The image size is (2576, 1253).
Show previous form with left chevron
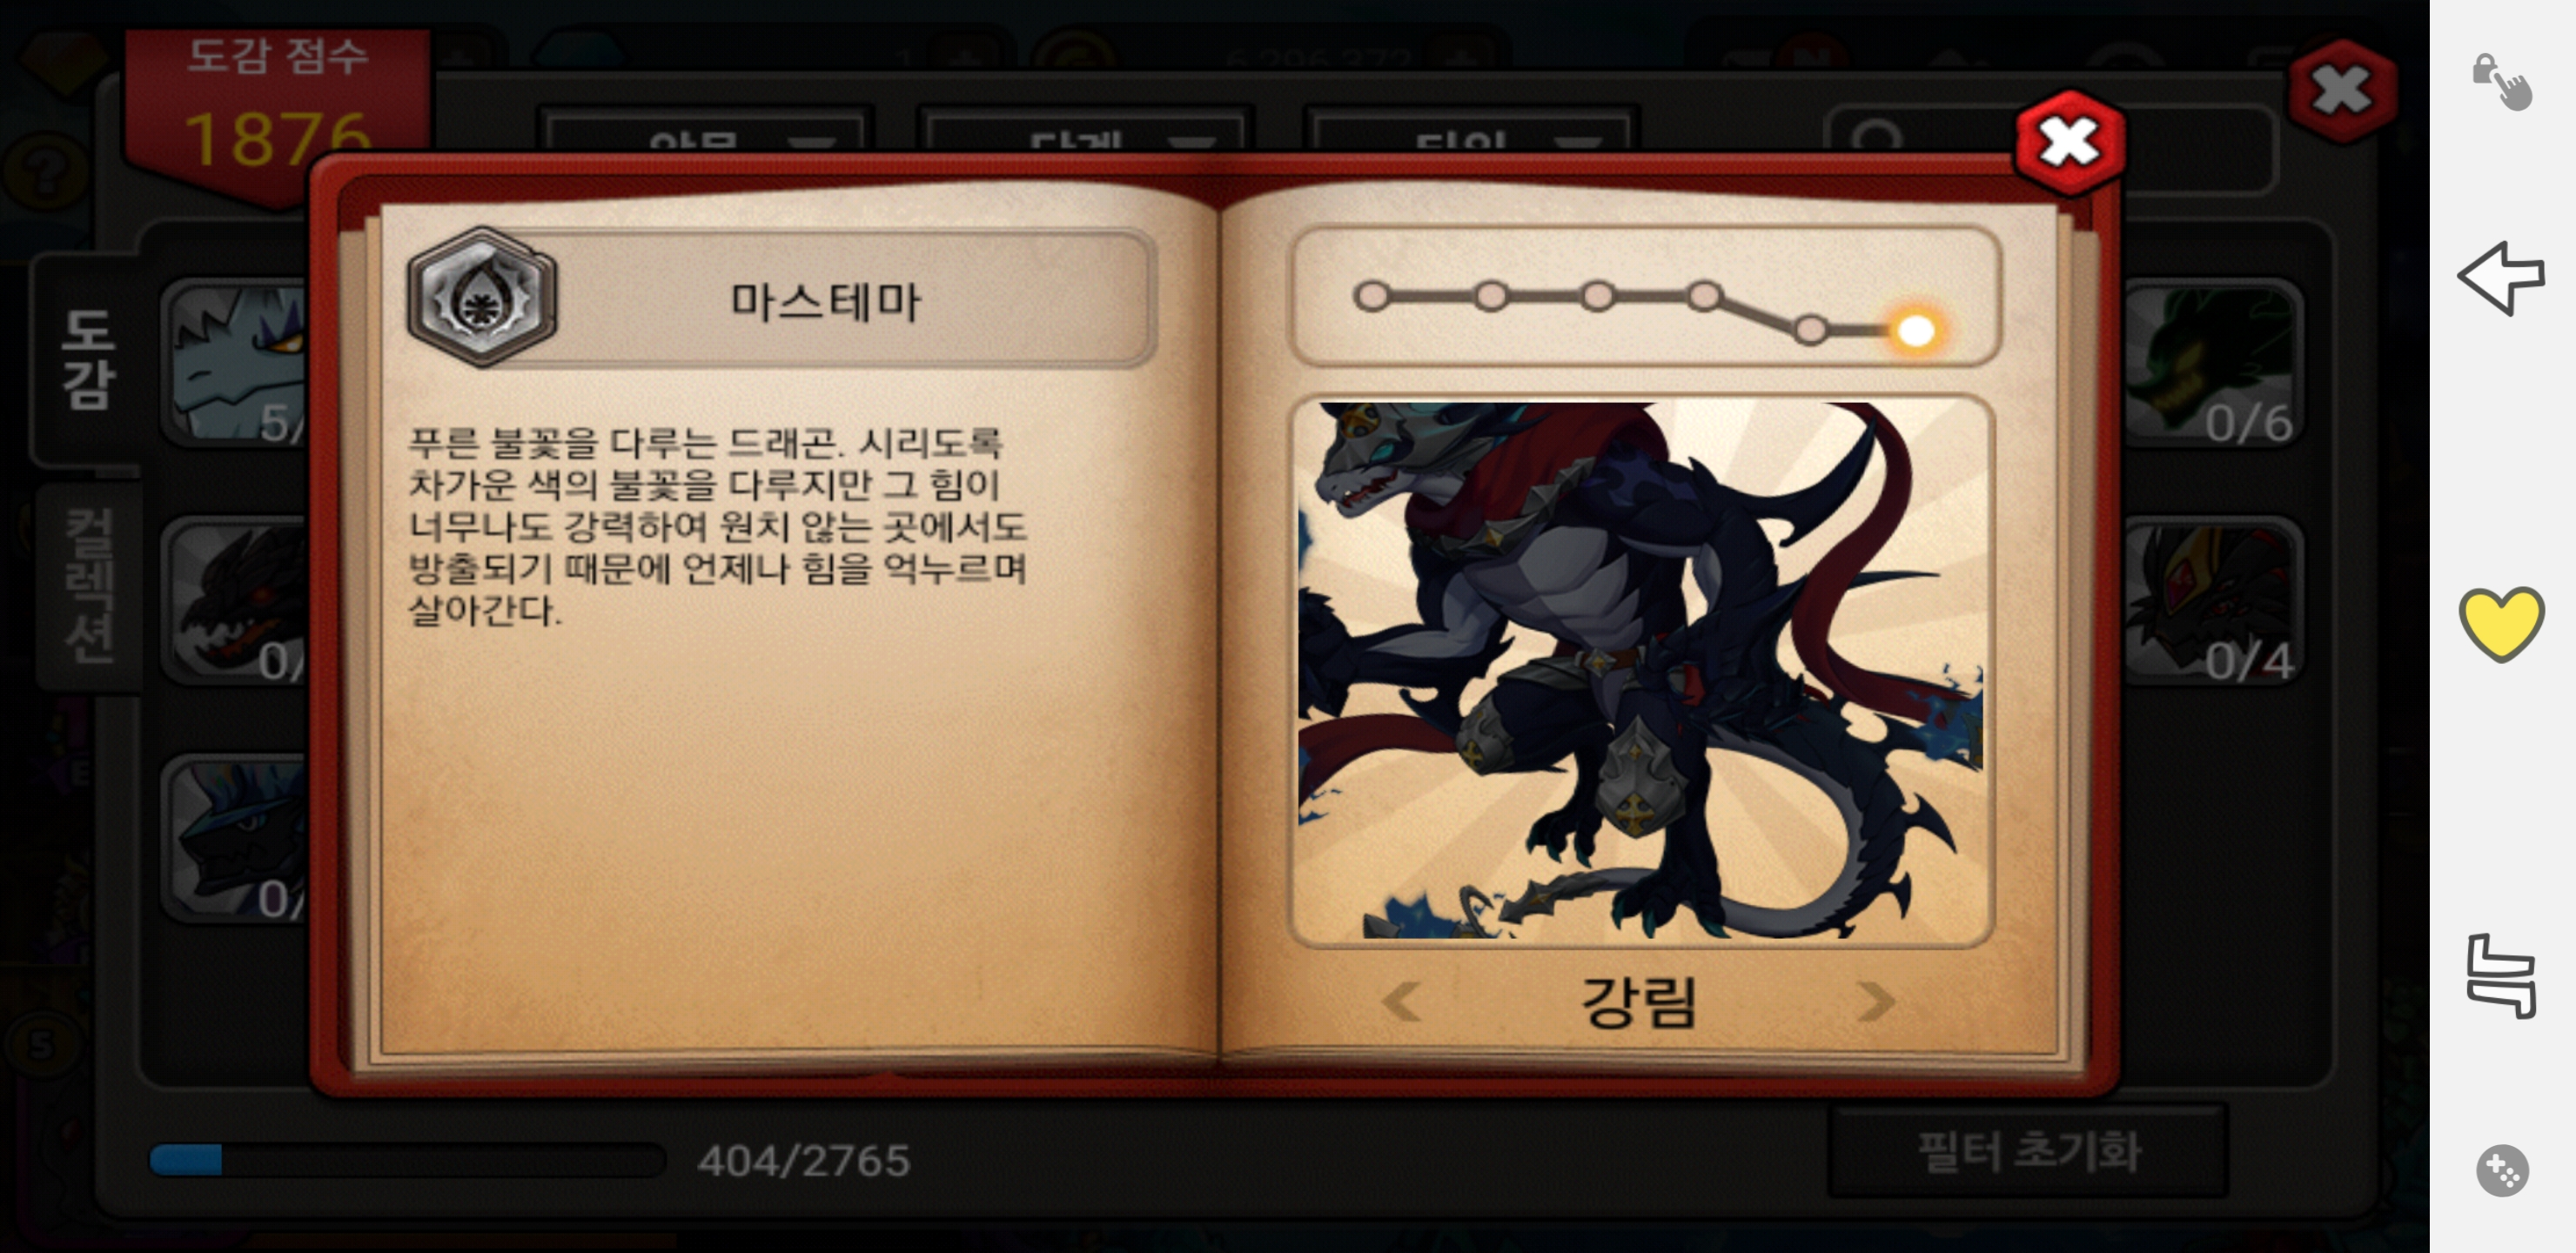(1401, 1001)
